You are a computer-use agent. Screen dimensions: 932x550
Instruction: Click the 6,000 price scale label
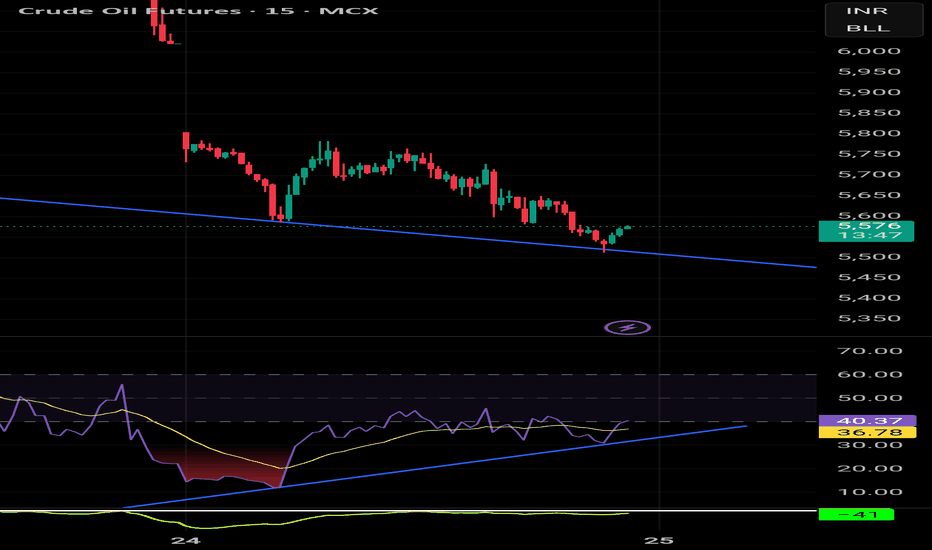click(x=869, y=51)
